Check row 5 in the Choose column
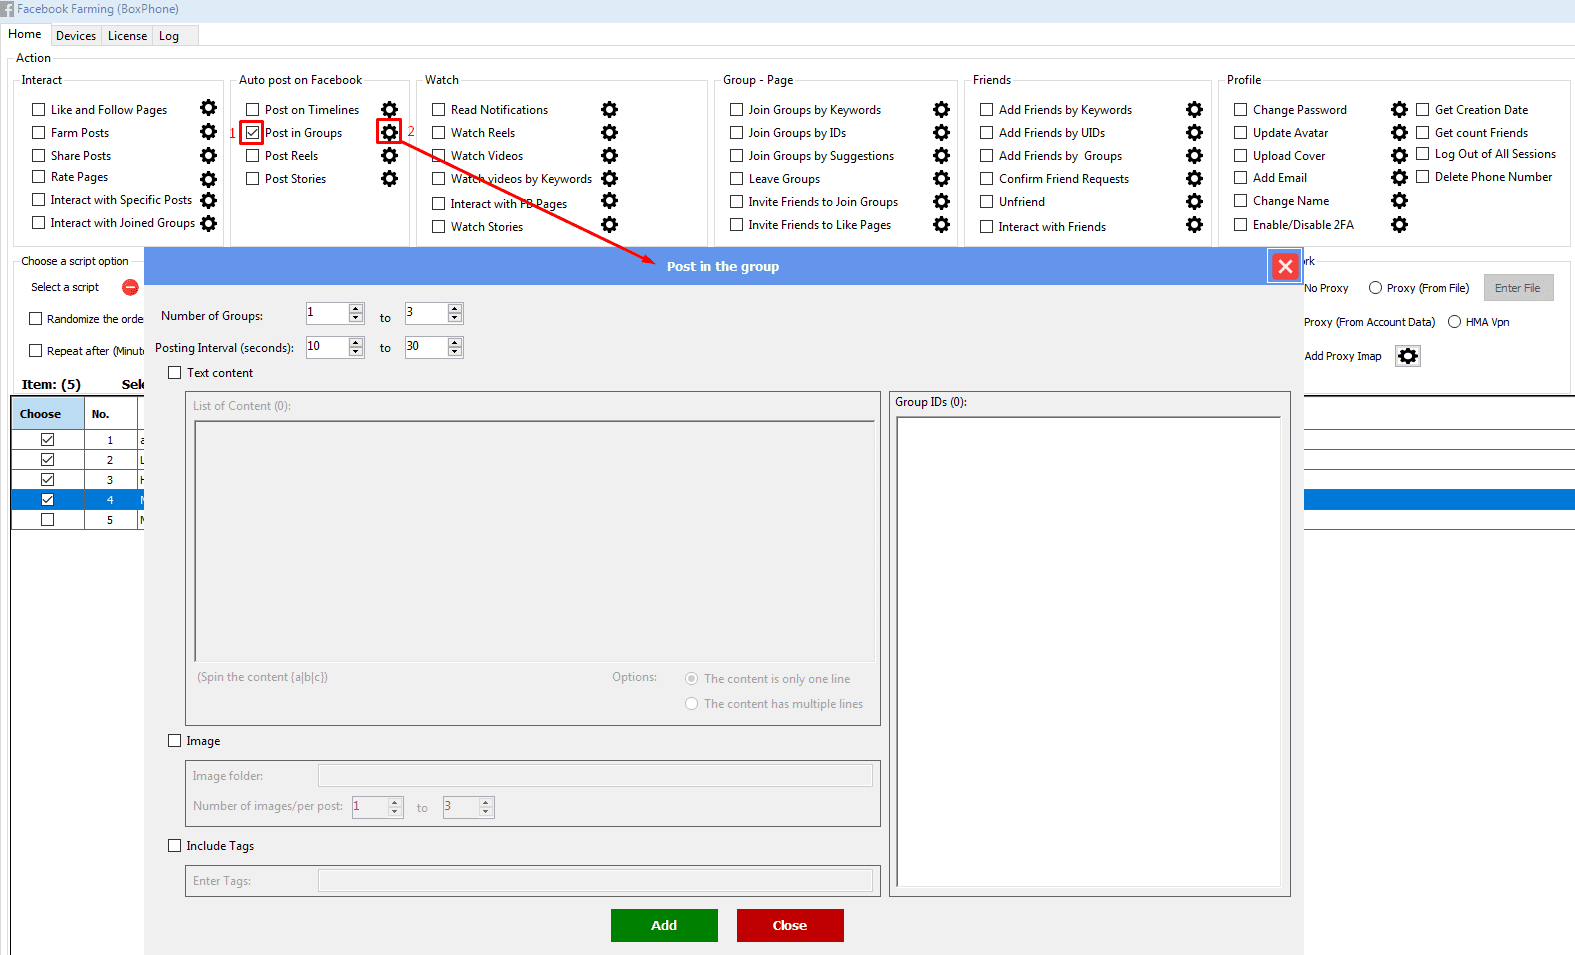This screenshot has height=955, width=1575. pos(47,519)
